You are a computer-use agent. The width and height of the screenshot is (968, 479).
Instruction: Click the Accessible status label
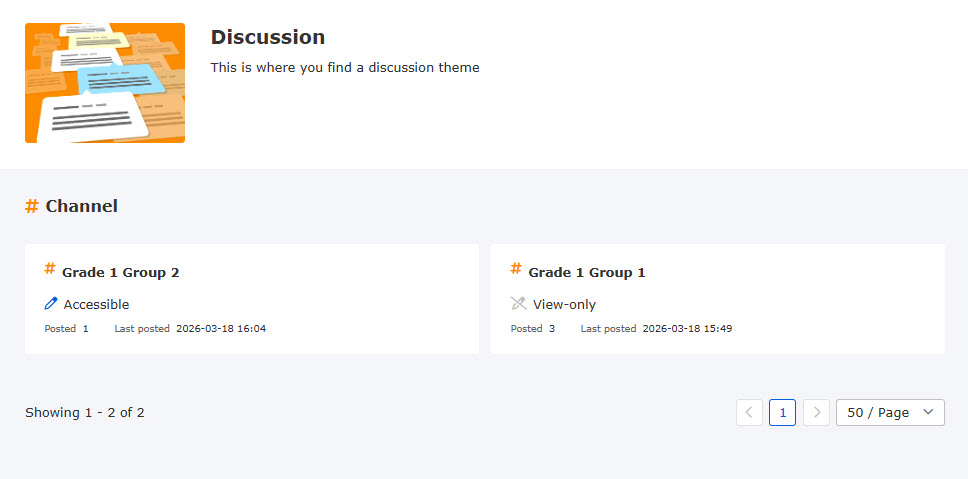point(96,305)
